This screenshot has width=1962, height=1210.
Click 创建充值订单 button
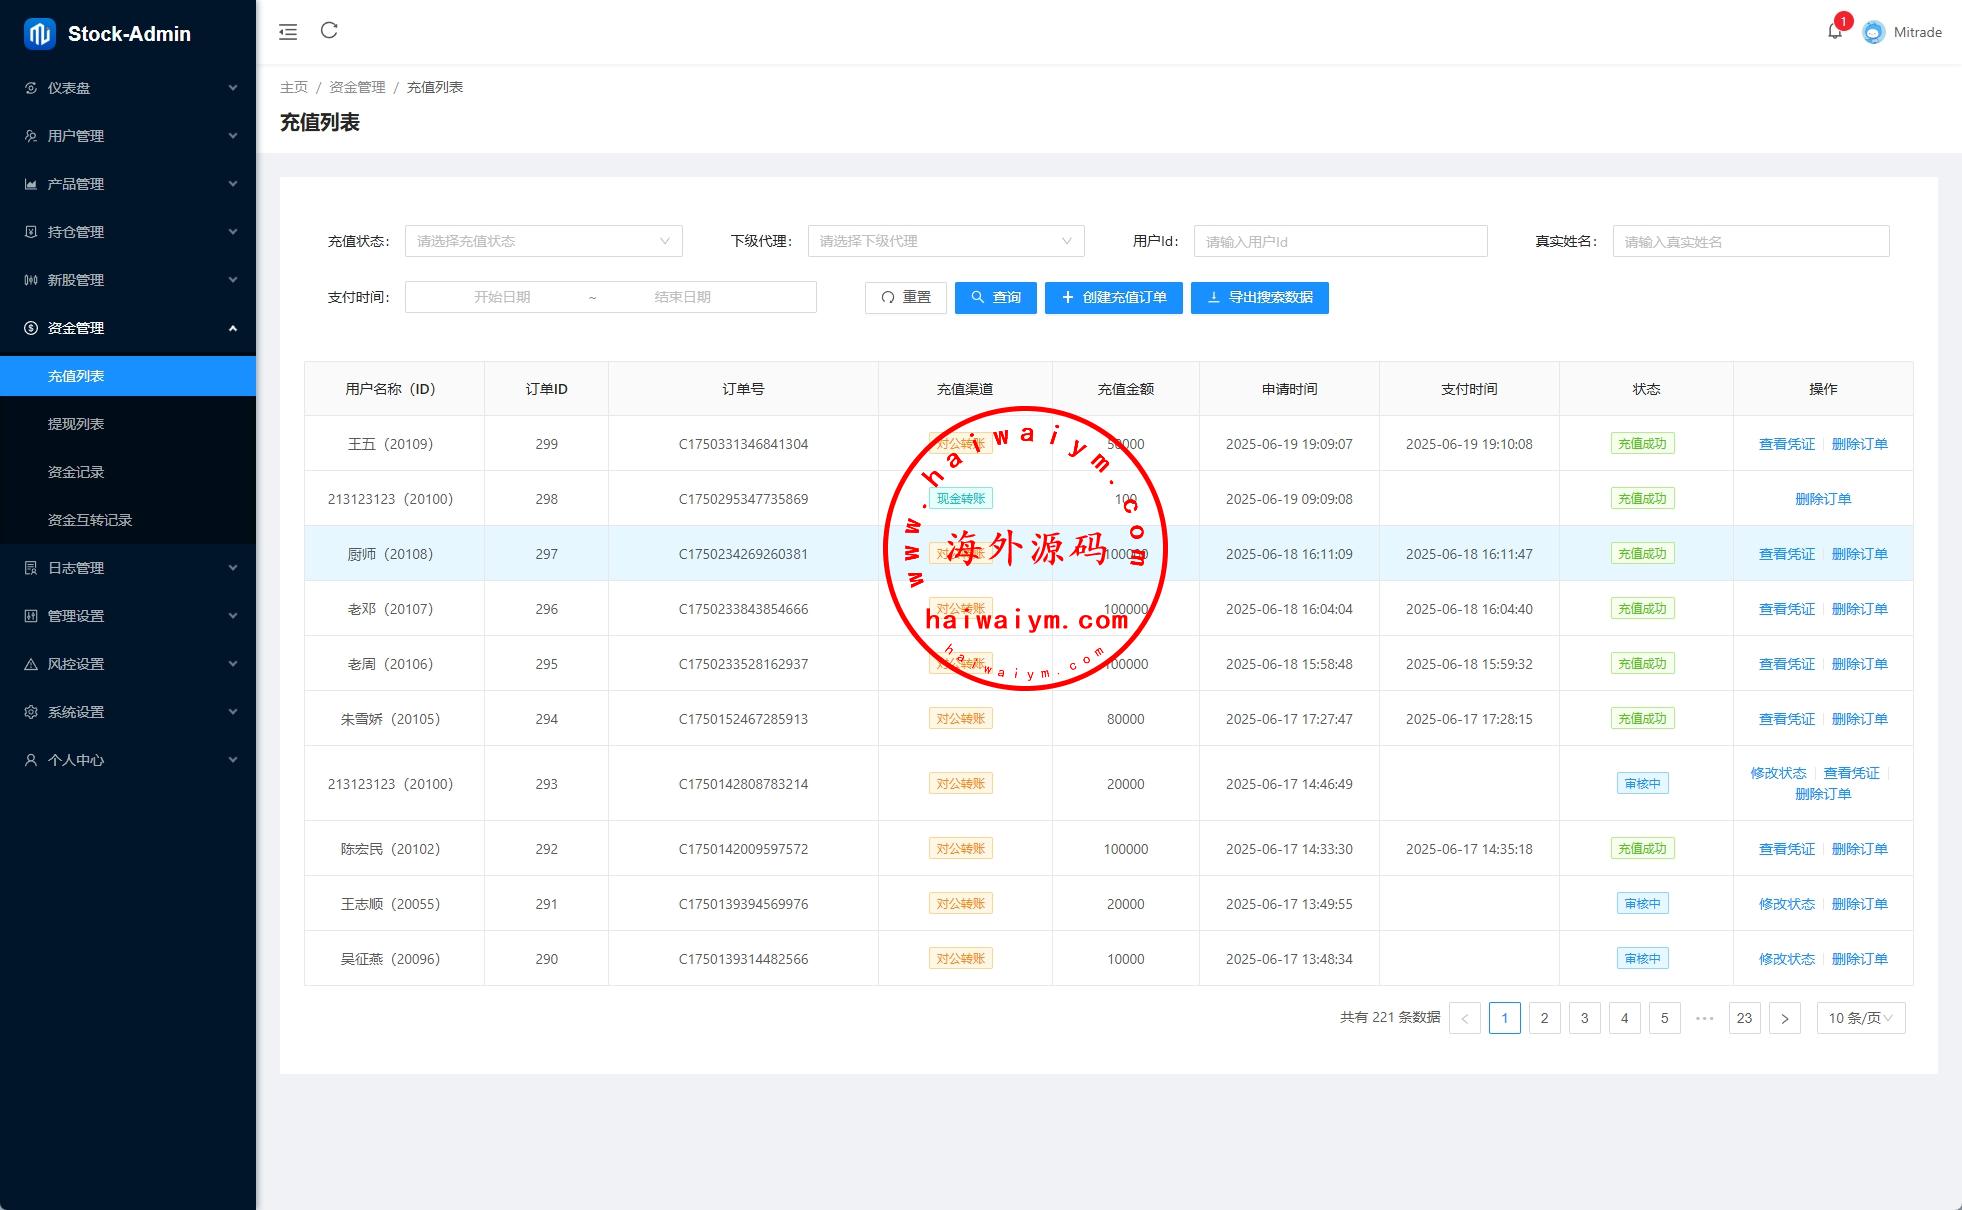point(1113,297)
